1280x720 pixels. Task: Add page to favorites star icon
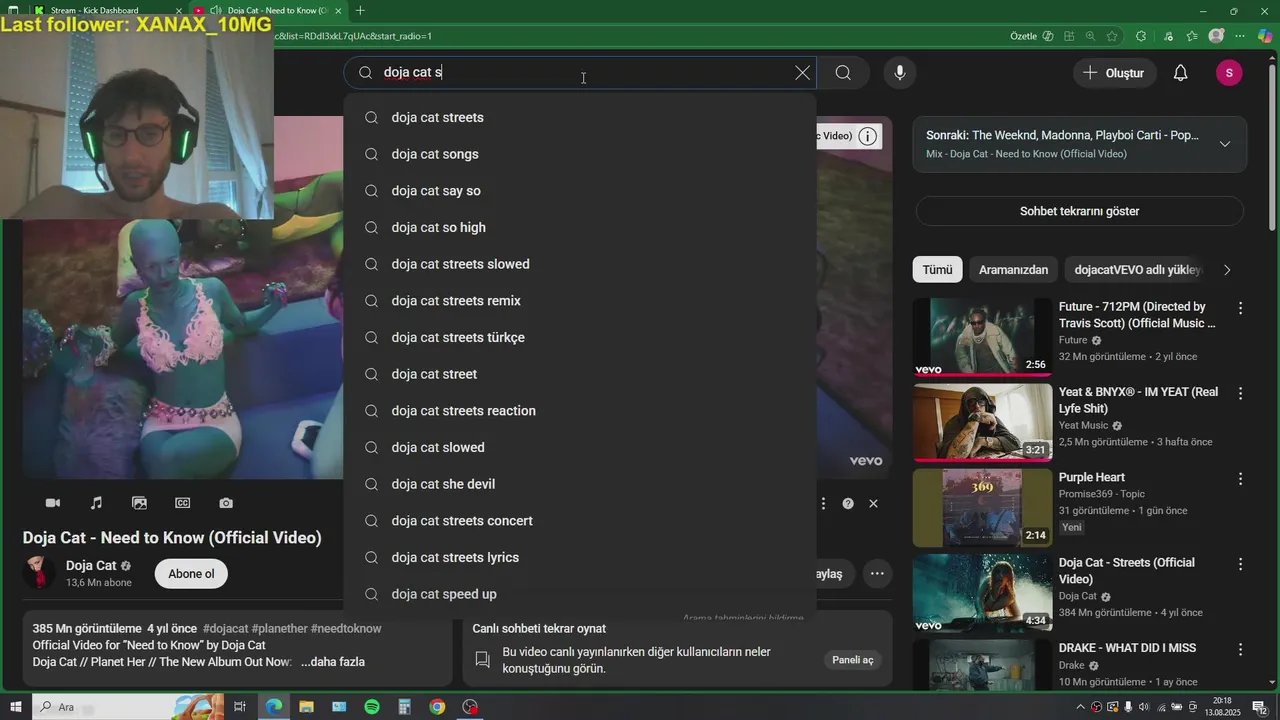pyautogui.click(x=1112, y=36)
